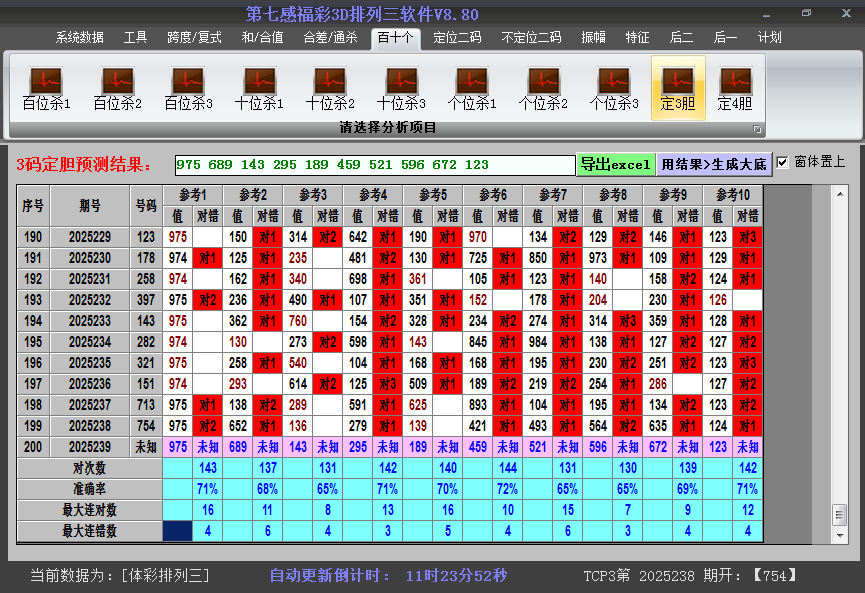The width and height of the screenshot is (865, 593).
Task: Restore the window using the title bar button
Action: (x=806, y=13)
